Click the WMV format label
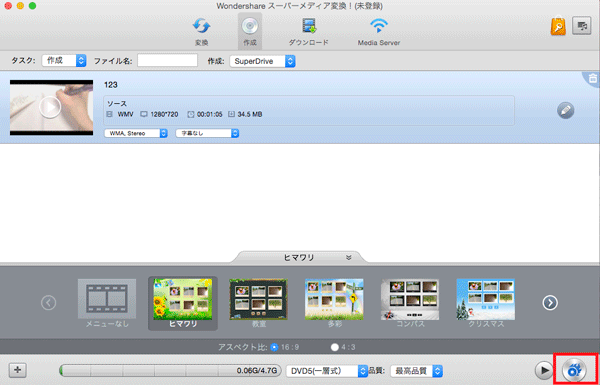This screenshot has height=385, width=600. (126, 114)
